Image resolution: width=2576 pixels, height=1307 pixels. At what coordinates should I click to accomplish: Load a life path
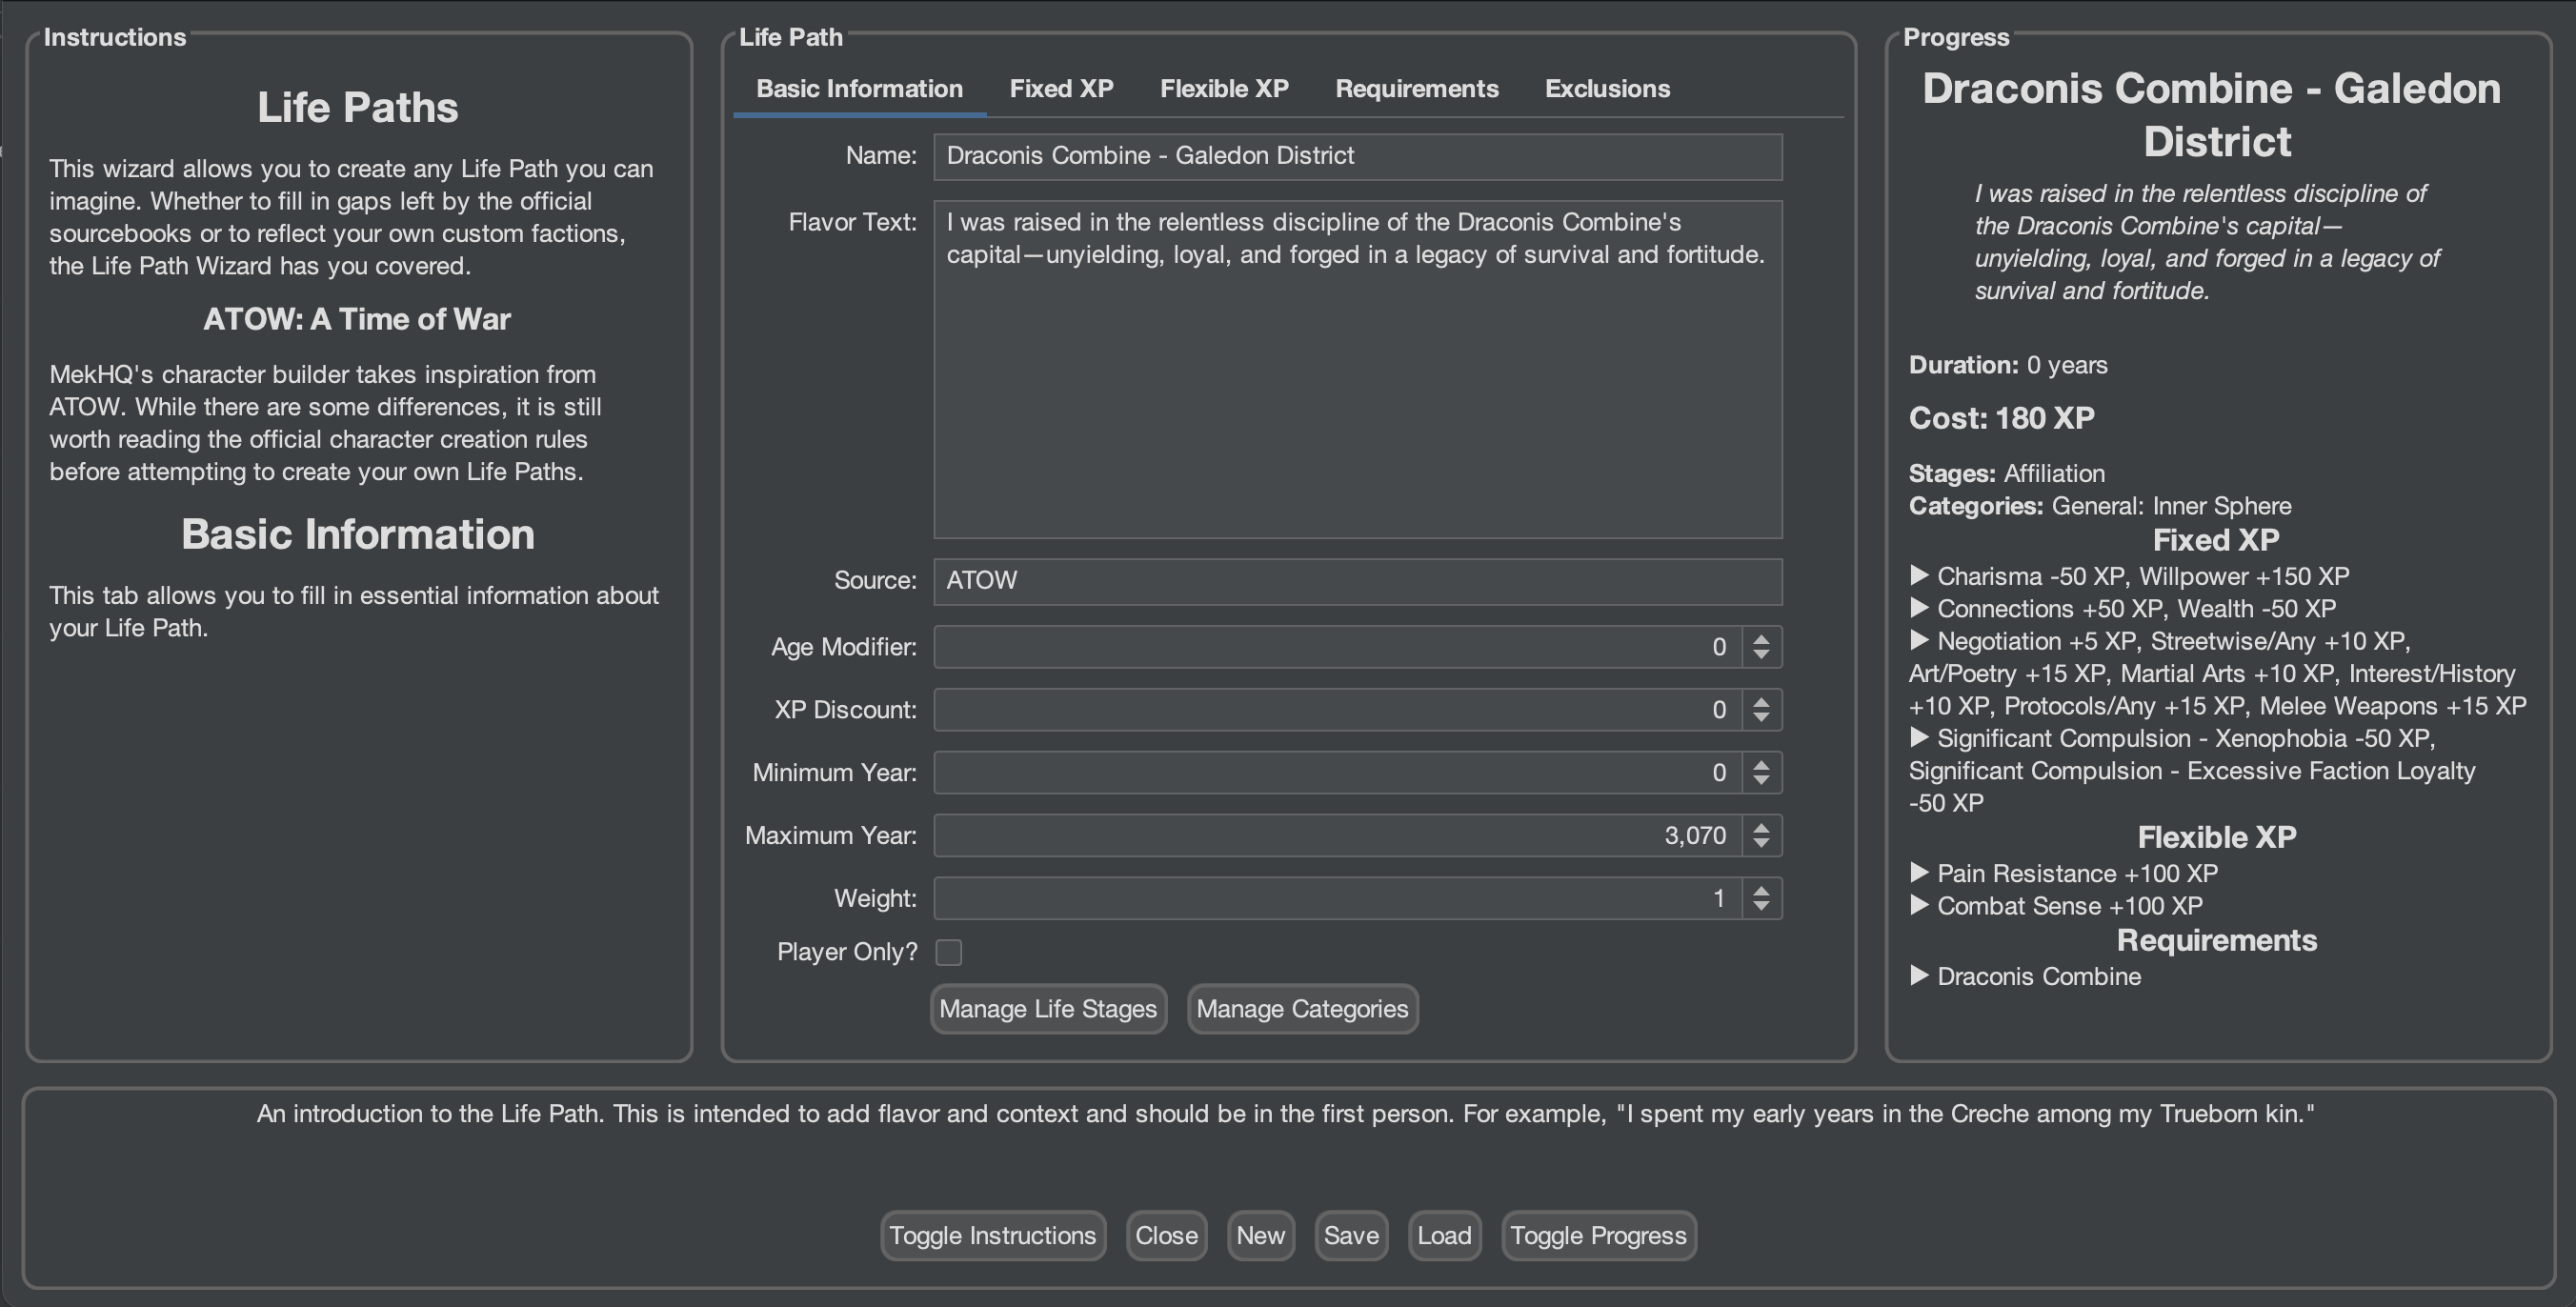click(1444, 1236)
